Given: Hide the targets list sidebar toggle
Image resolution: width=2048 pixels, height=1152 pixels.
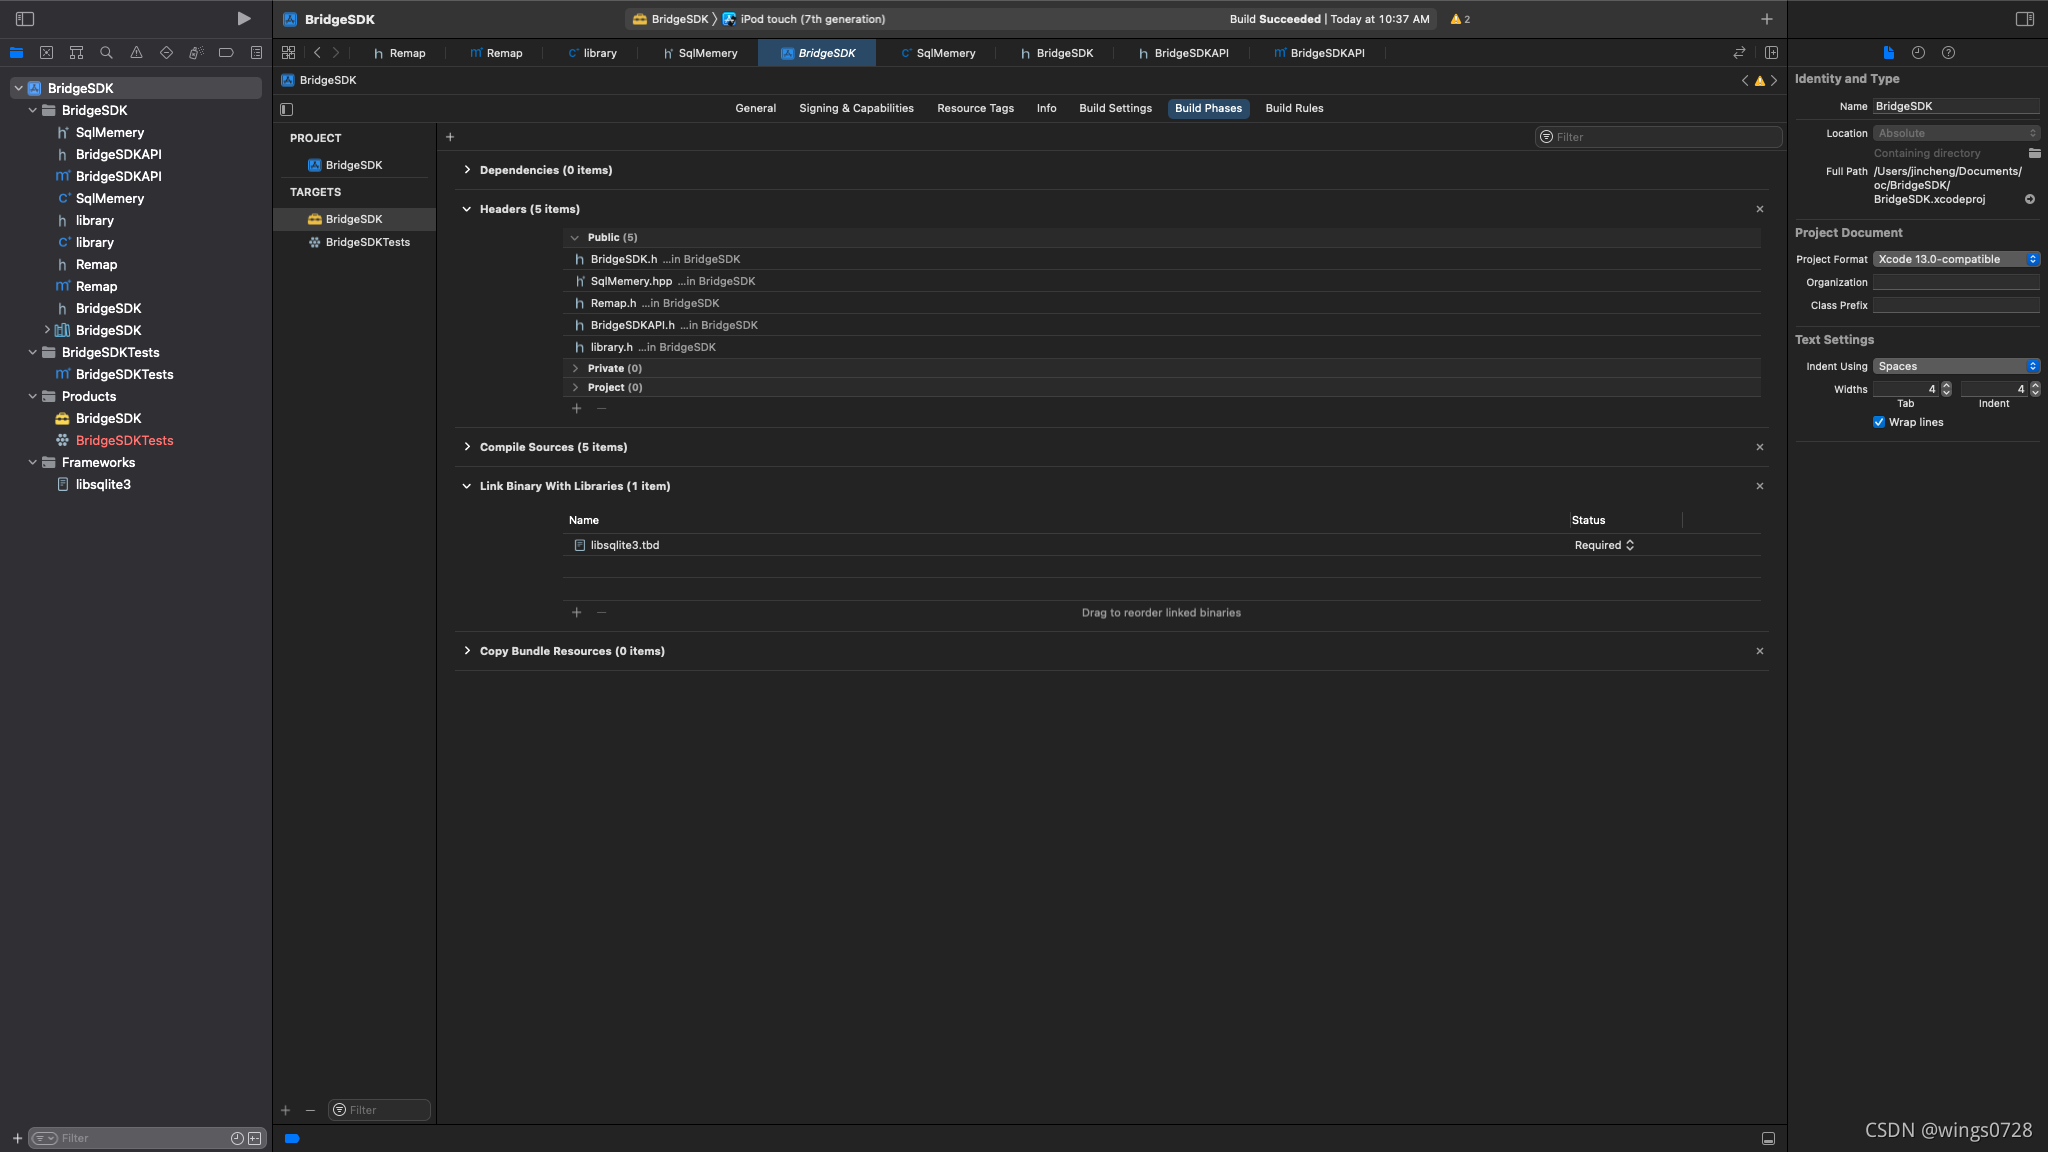Looking at the screenshot, I should tap(287, 109).
